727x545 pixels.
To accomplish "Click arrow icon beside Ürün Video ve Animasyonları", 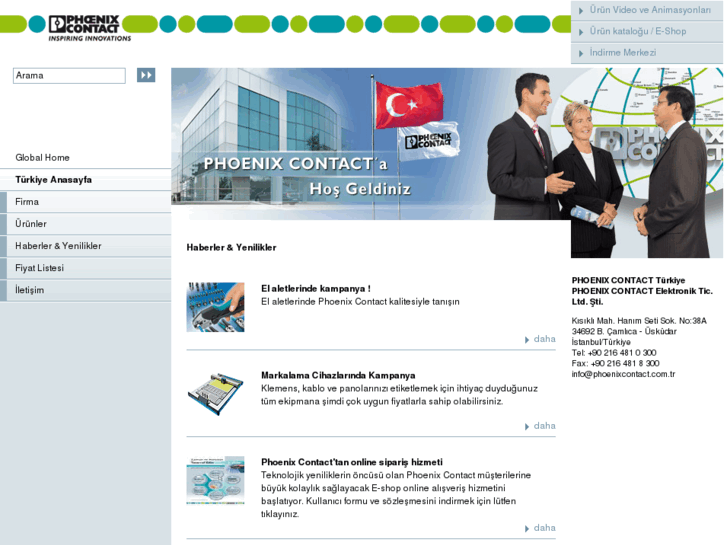I will coord(581,11).
